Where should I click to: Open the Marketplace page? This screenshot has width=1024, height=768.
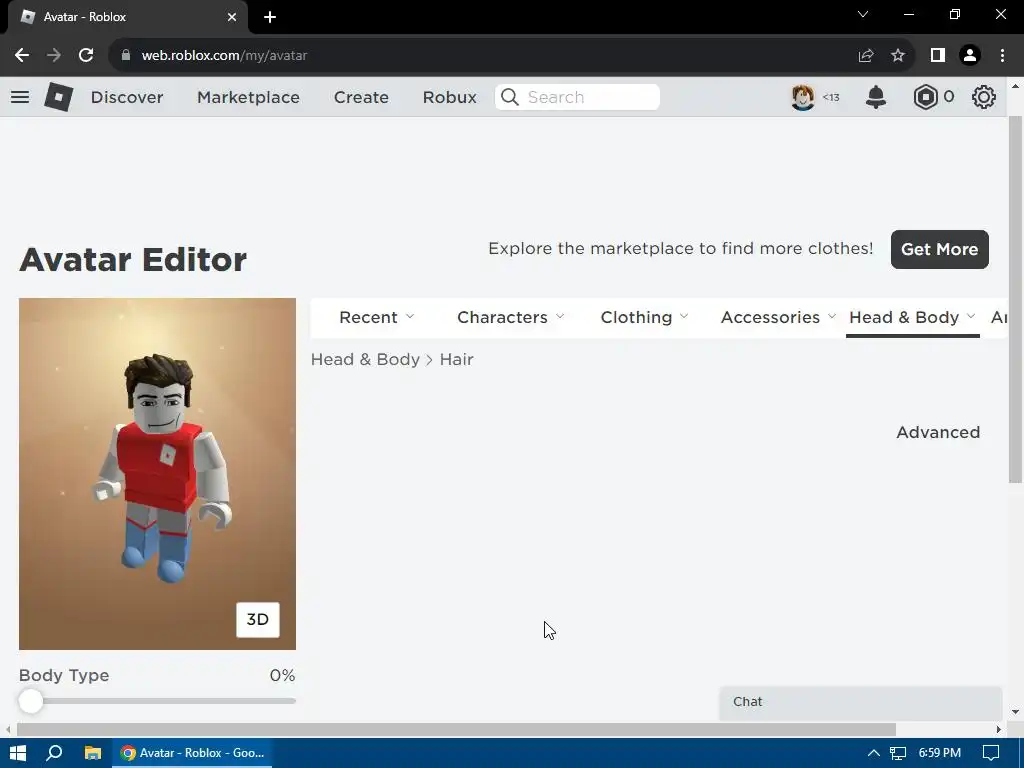(248, 97)
